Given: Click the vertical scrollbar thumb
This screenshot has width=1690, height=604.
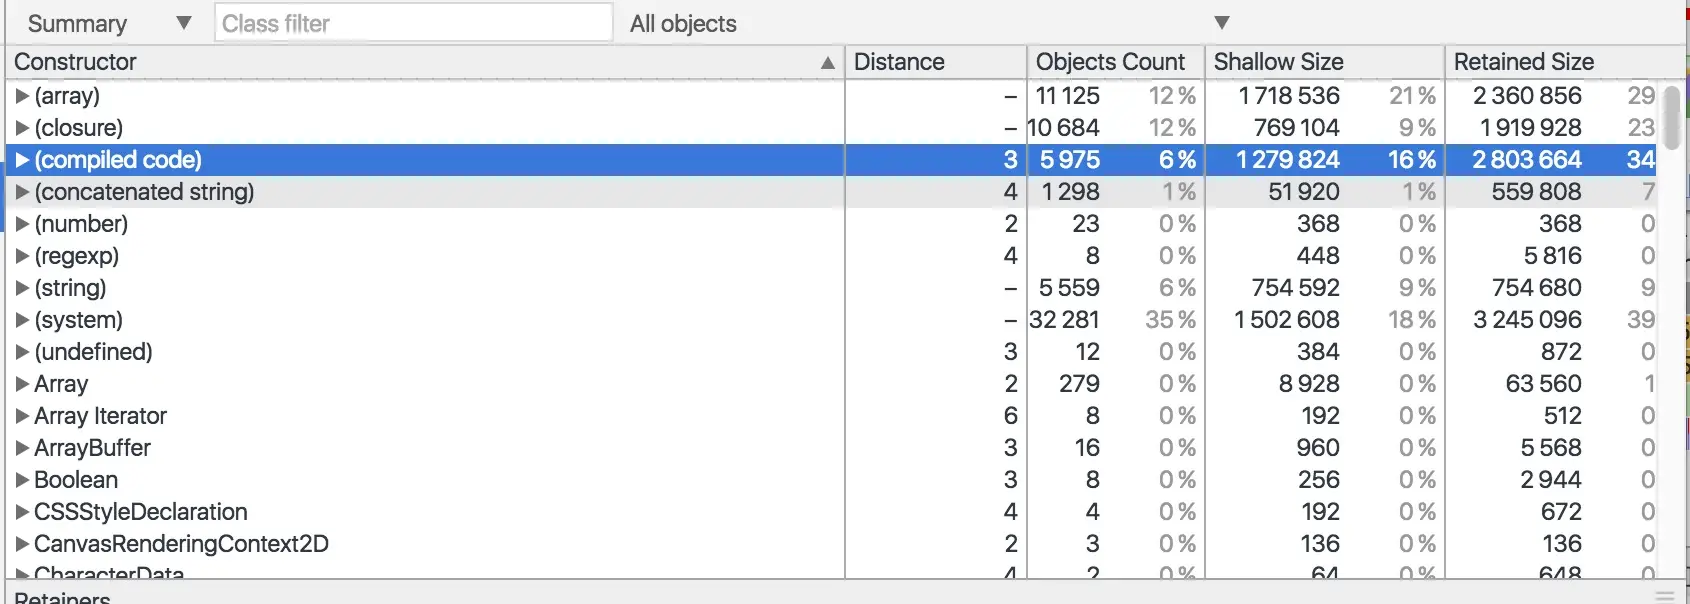Looking at the screenshot, I should (1671, 116).
